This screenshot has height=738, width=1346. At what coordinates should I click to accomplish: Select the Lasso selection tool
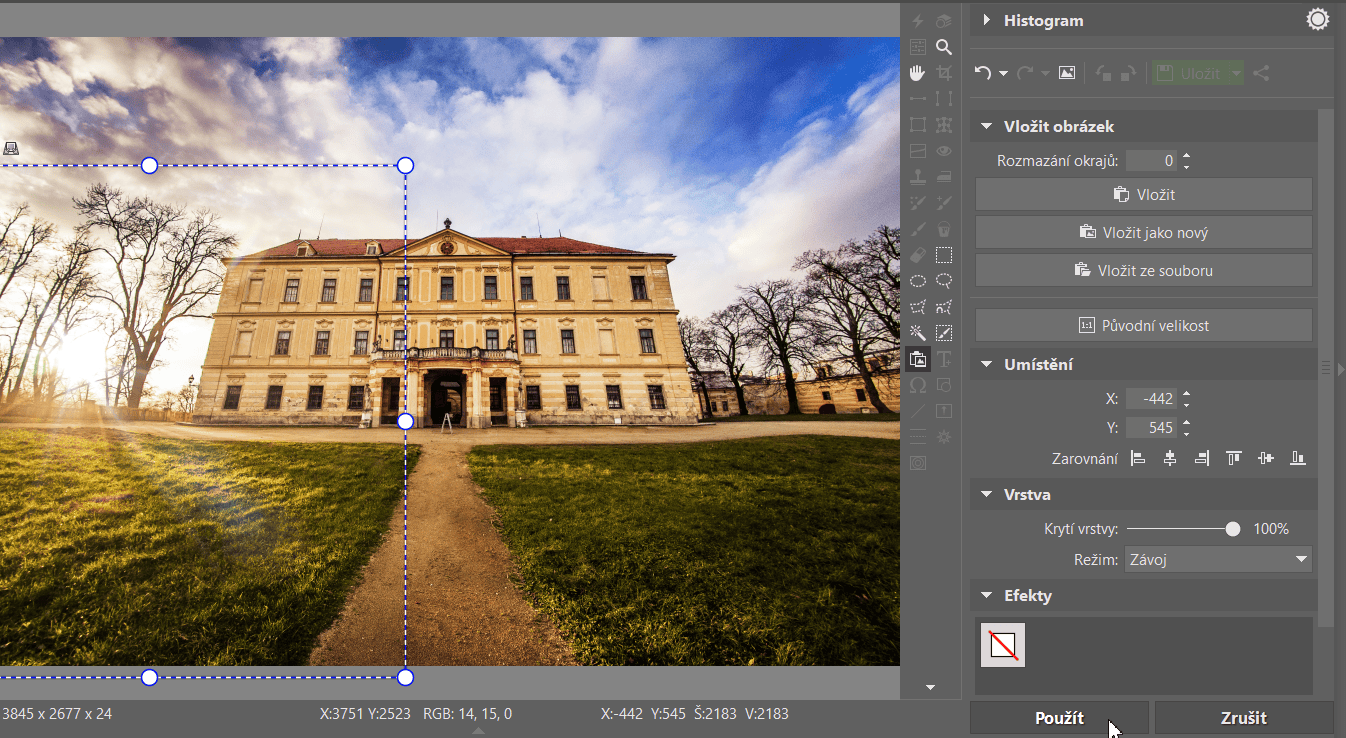(x=944, y=281)
